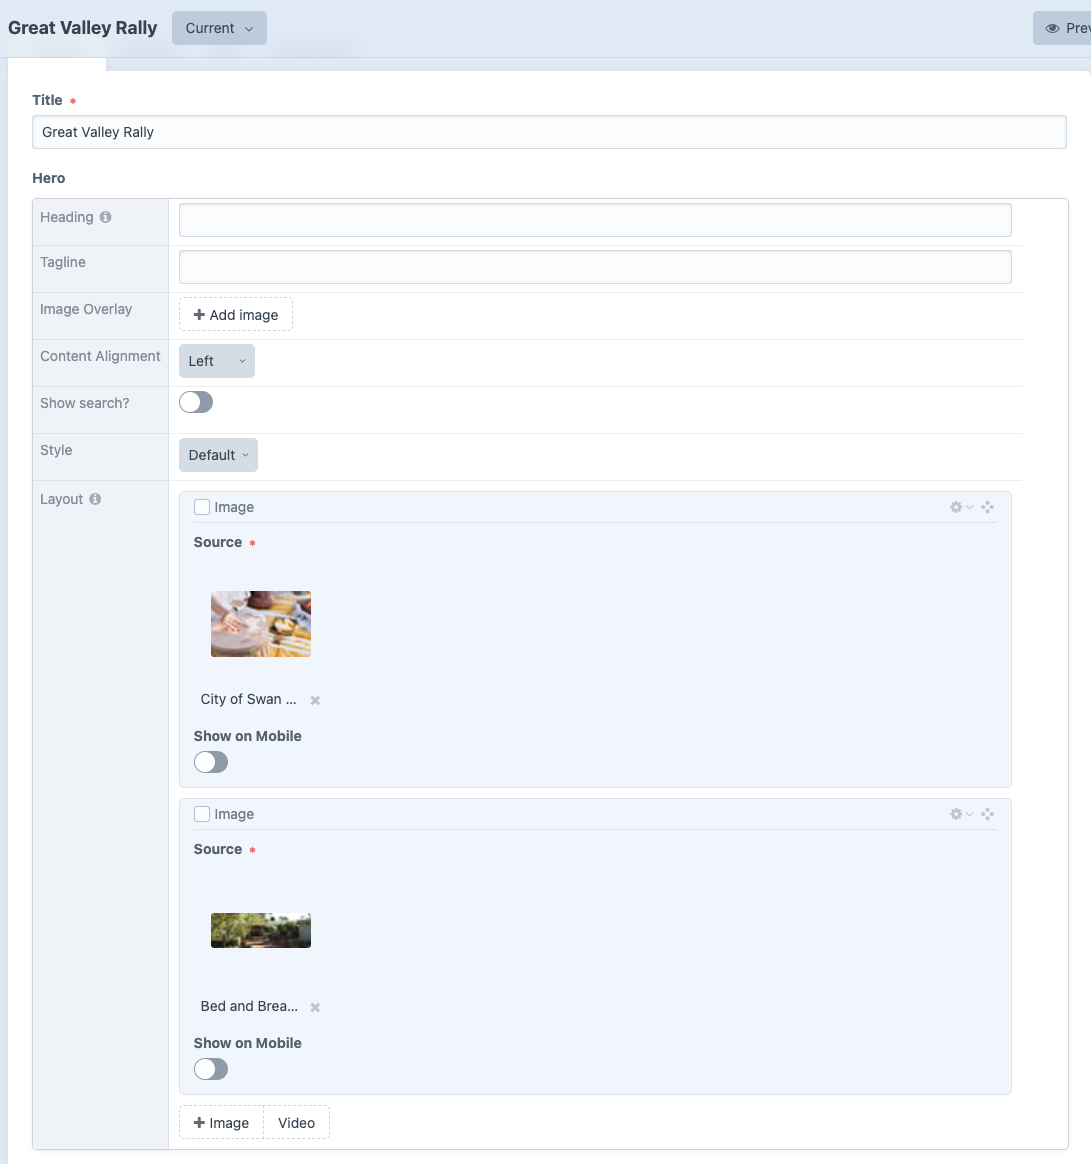Open Content Alignment Left dropdown
The image size is (1091, 1164).
(x=217, y=361)
